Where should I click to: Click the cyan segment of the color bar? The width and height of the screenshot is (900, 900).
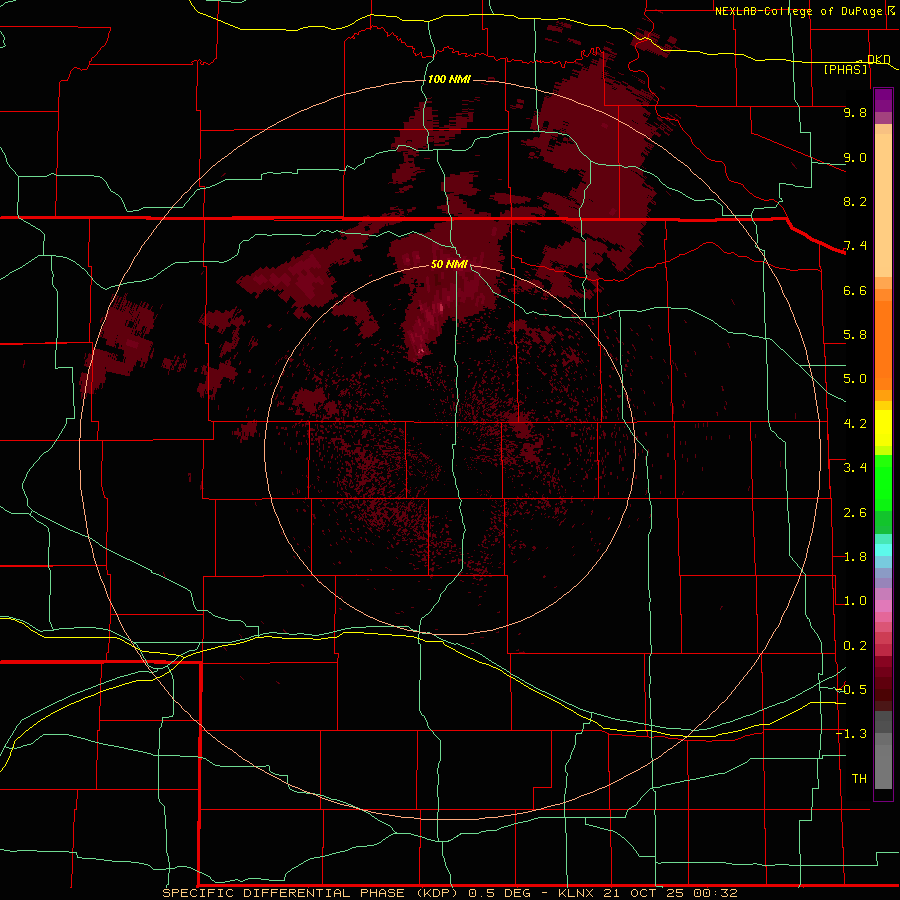click(883, 550)
